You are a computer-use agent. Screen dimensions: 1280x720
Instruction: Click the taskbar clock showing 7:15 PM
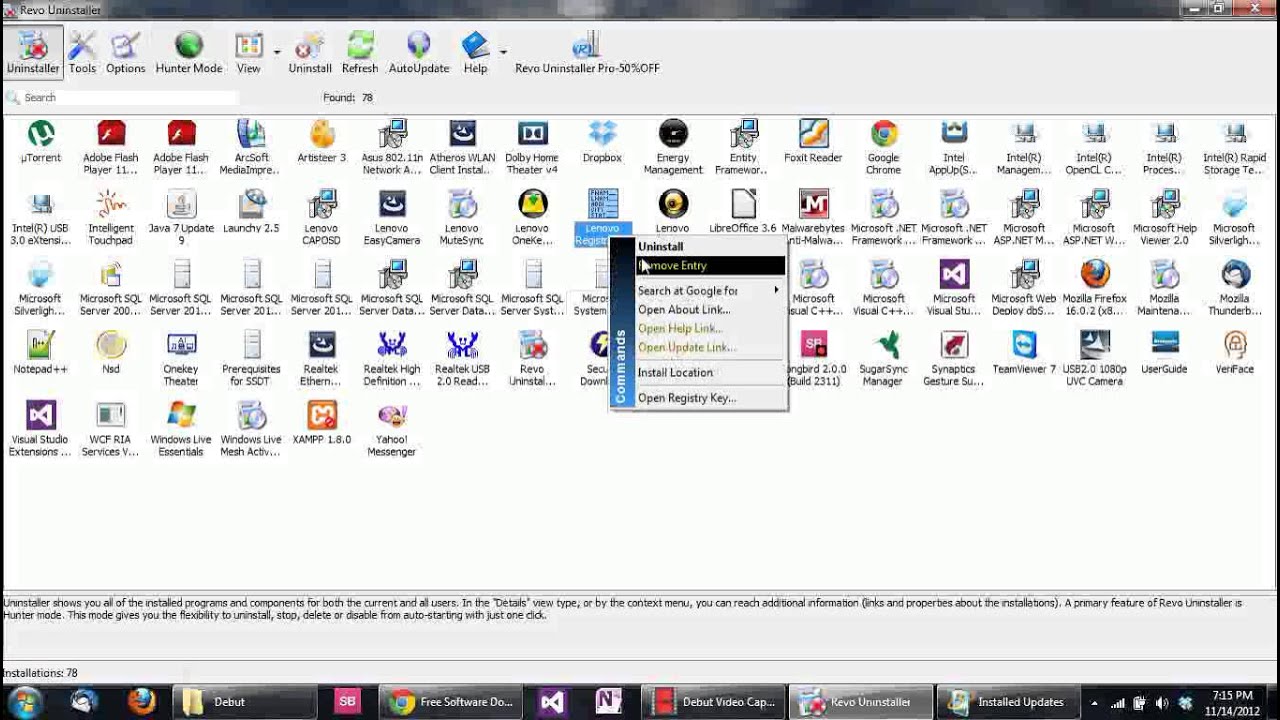pyautogui.click(x=1232, y=702)
